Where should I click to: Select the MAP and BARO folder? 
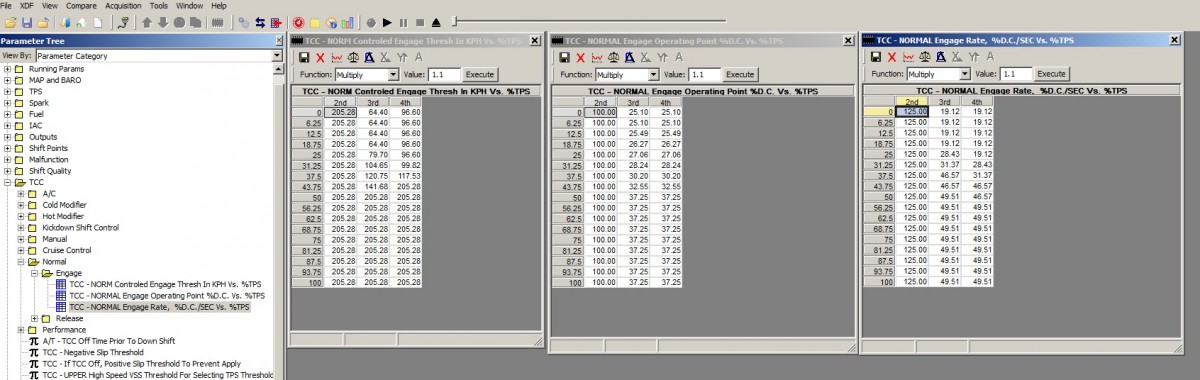[x=56, y=80]
